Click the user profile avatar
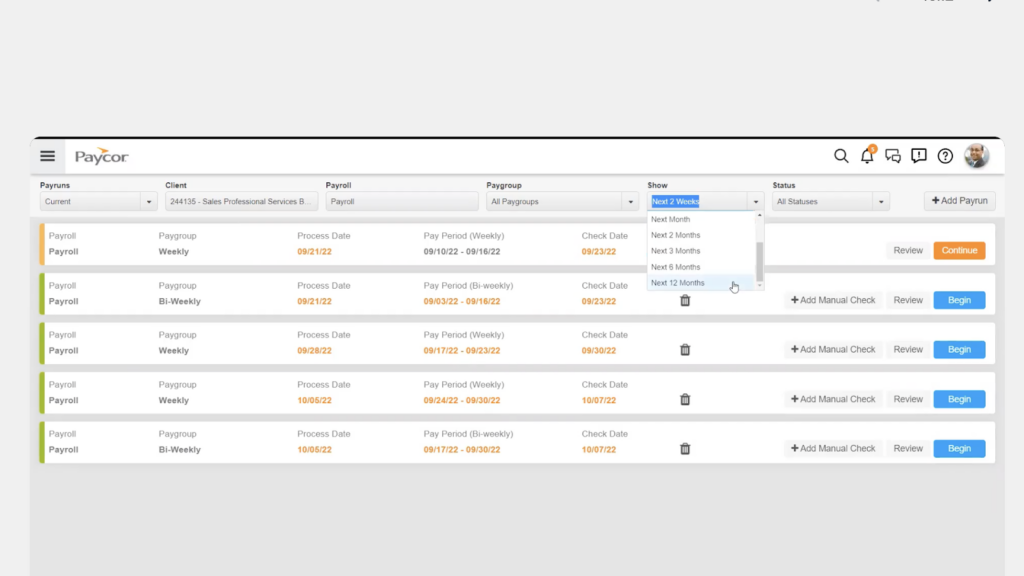 pos(976,156)
